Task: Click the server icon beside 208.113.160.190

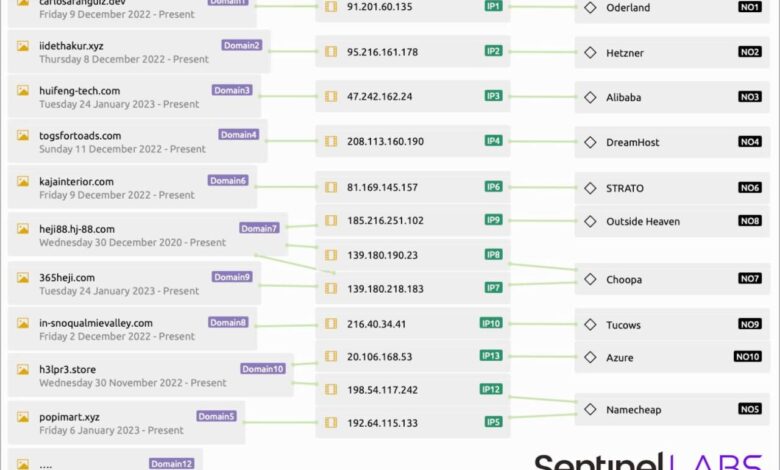Action: click(x=331, y=142)
